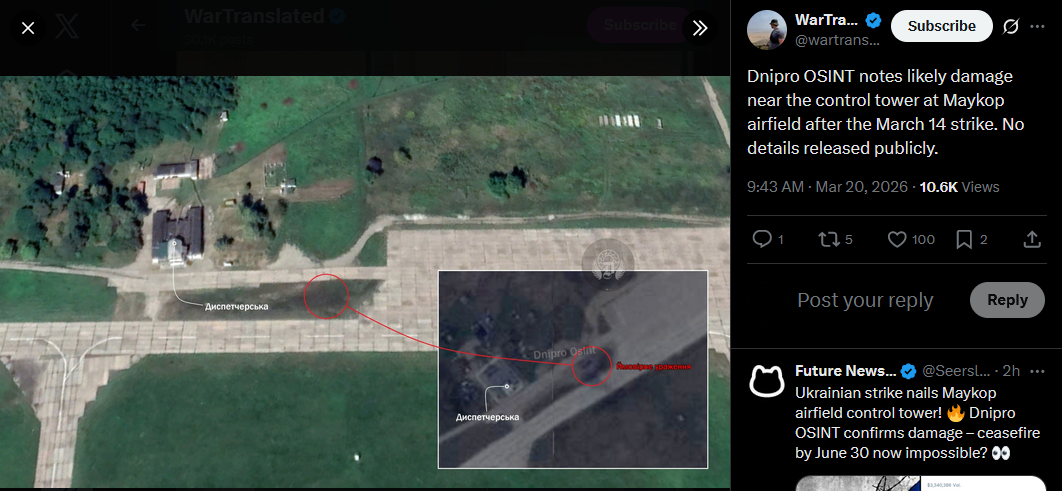Bookmark the post with 2 bookmarks

click(x=964, y=239)
